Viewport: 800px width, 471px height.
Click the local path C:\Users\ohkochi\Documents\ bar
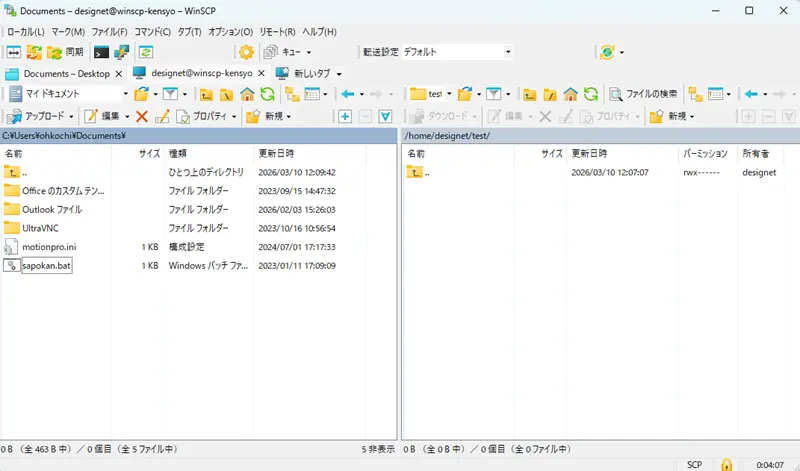click(x=198, y=136)
